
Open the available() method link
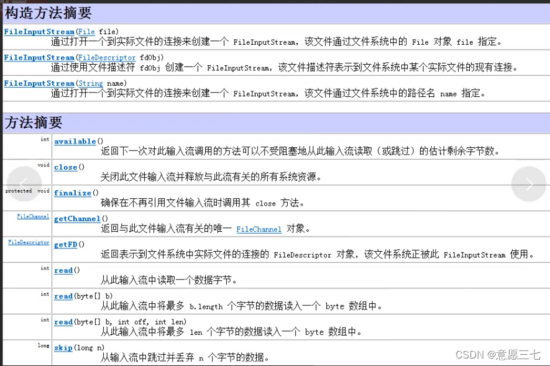point(75,141)
